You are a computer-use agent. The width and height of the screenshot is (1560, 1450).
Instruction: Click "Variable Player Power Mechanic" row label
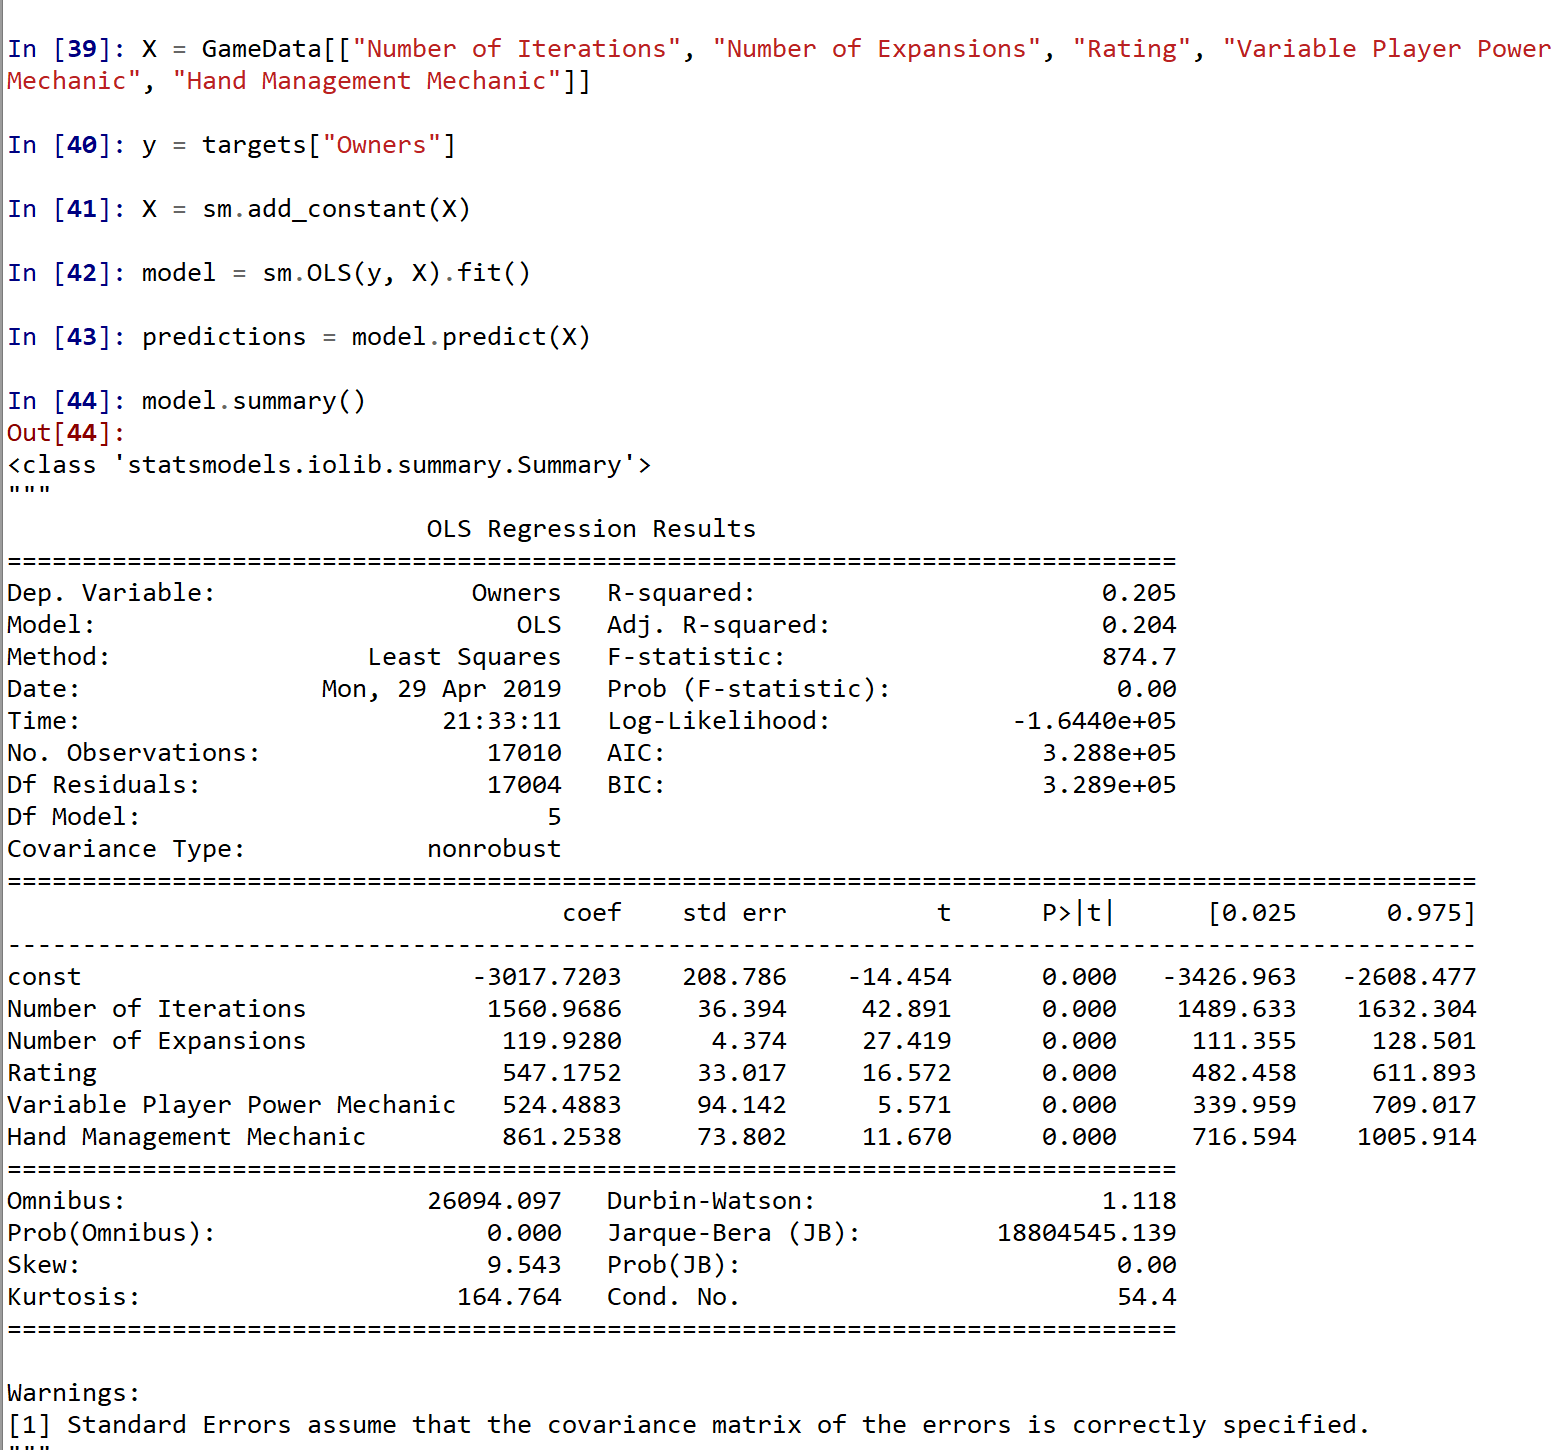pyautogui.click(x=232, y=1105)
